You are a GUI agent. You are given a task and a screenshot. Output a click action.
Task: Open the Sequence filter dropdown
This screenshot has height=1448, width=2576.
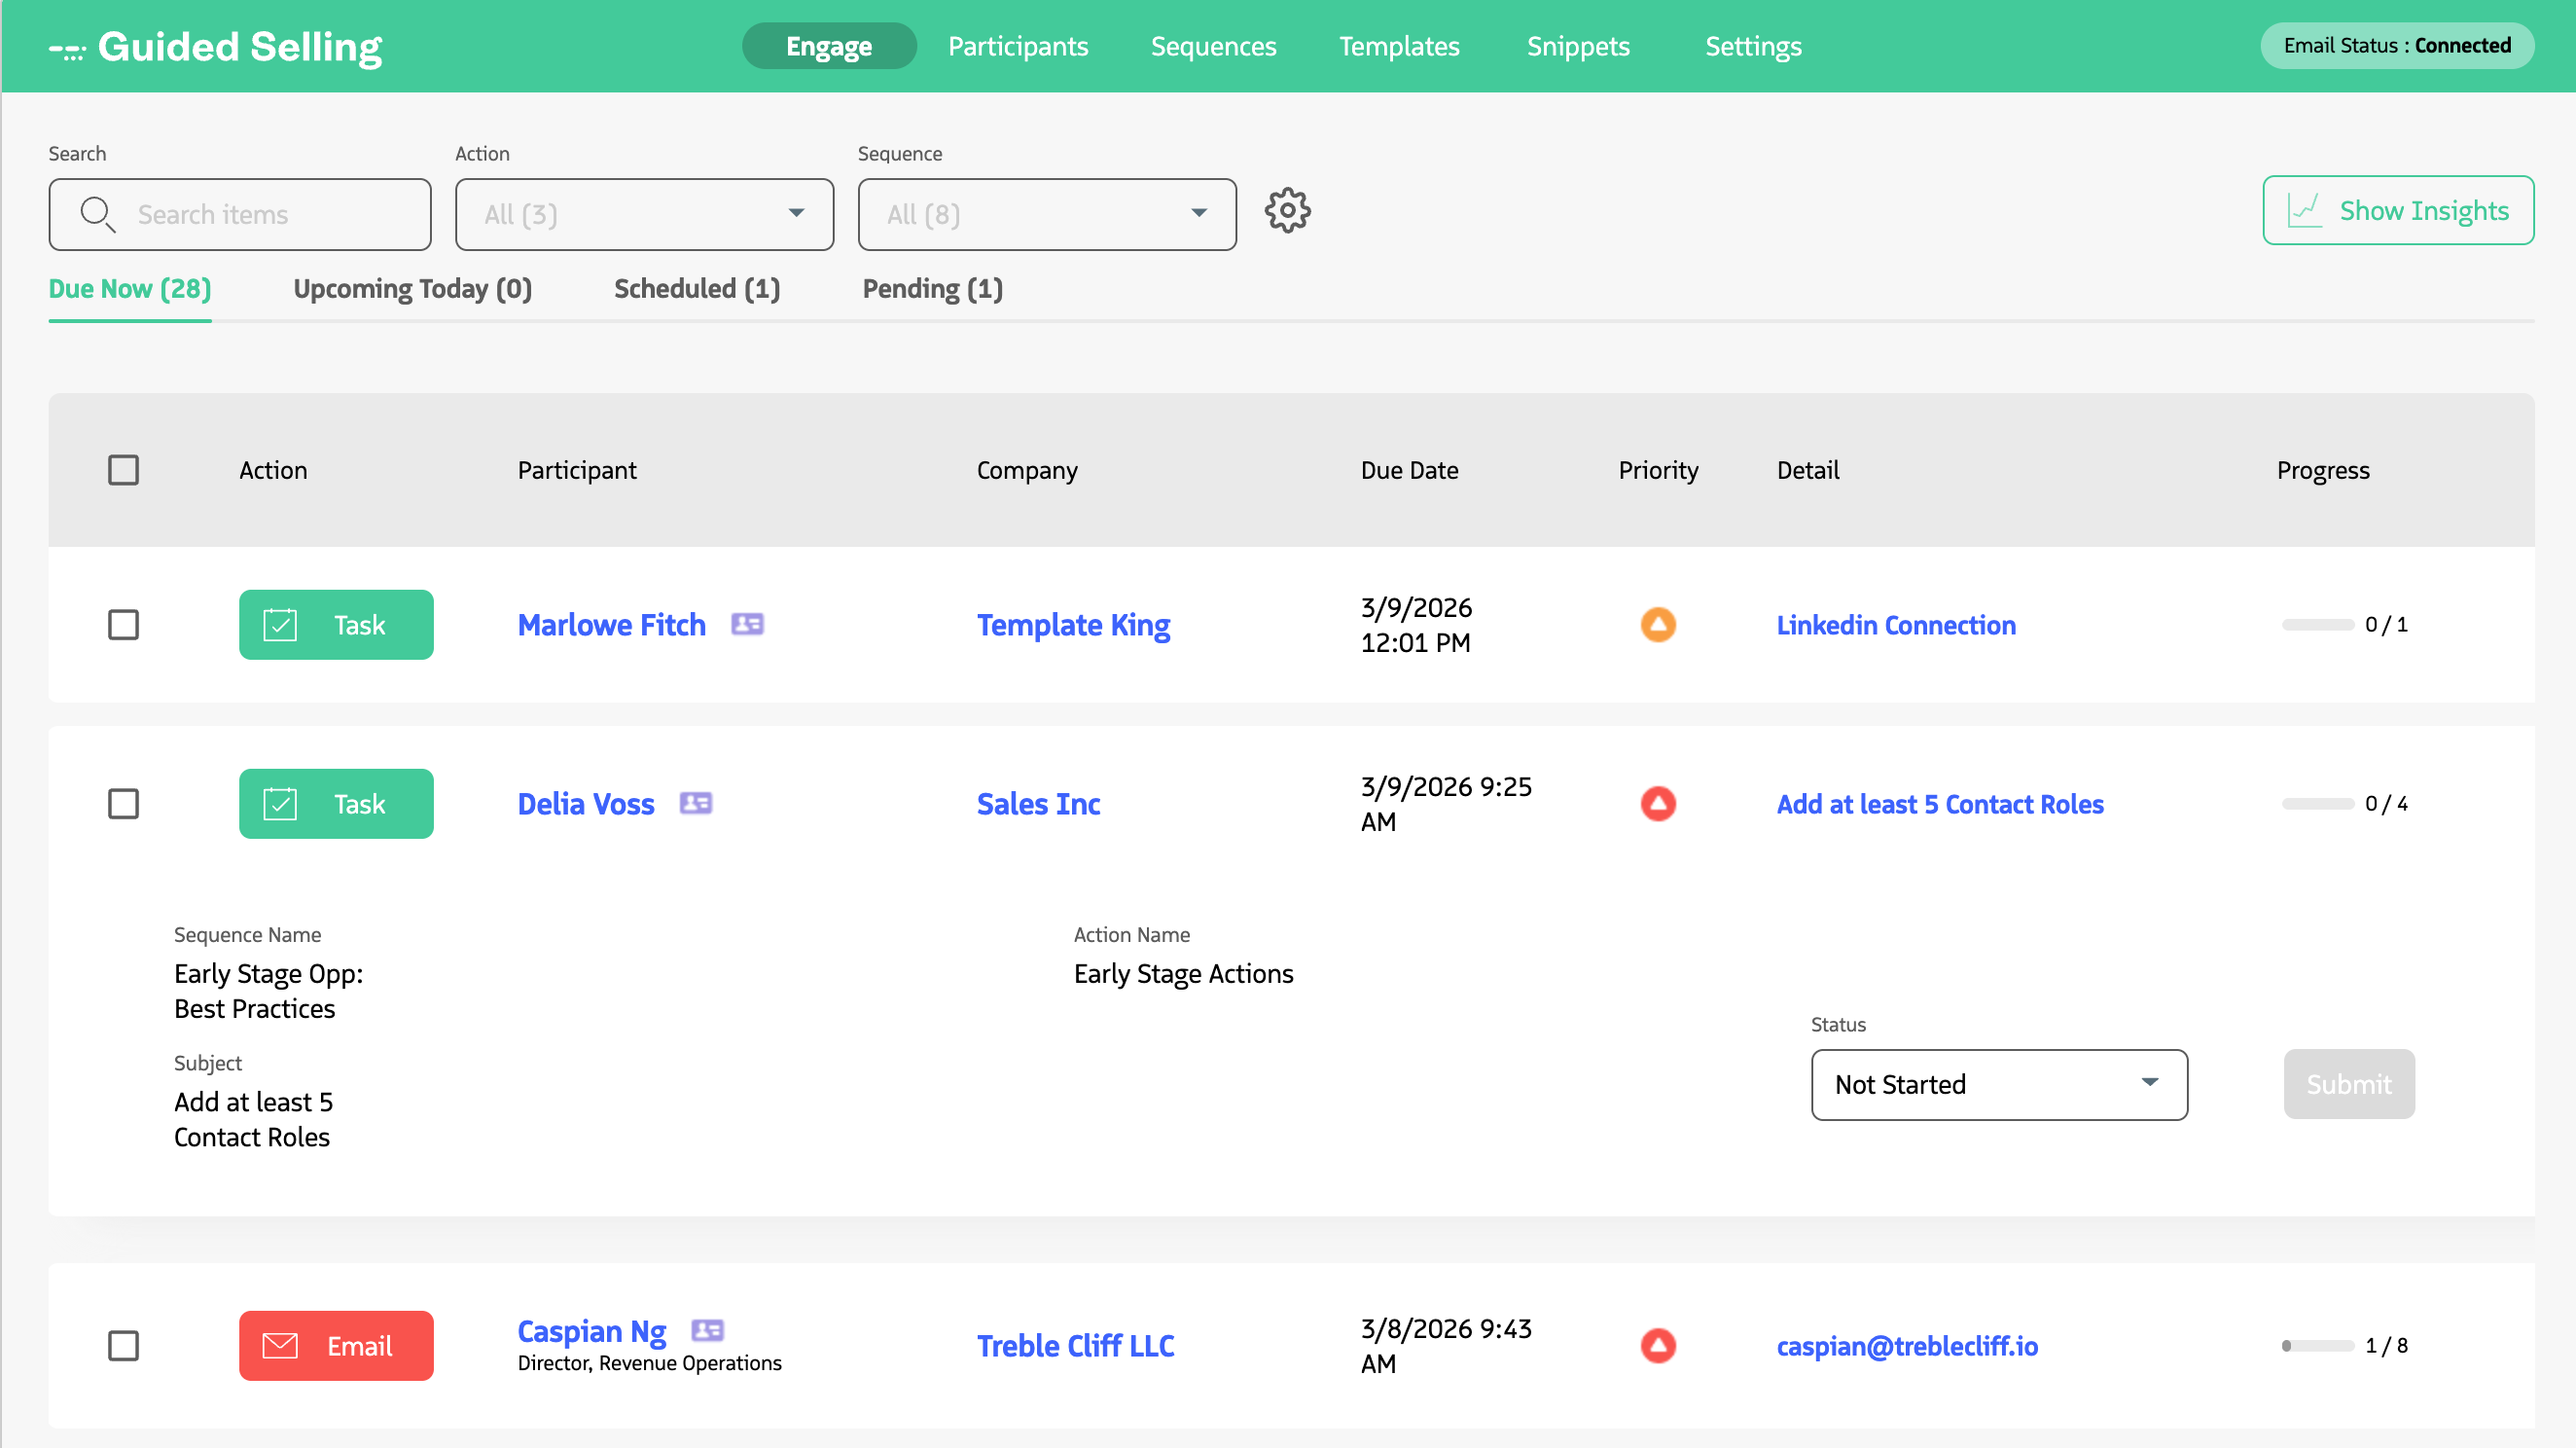[1046, 214]
